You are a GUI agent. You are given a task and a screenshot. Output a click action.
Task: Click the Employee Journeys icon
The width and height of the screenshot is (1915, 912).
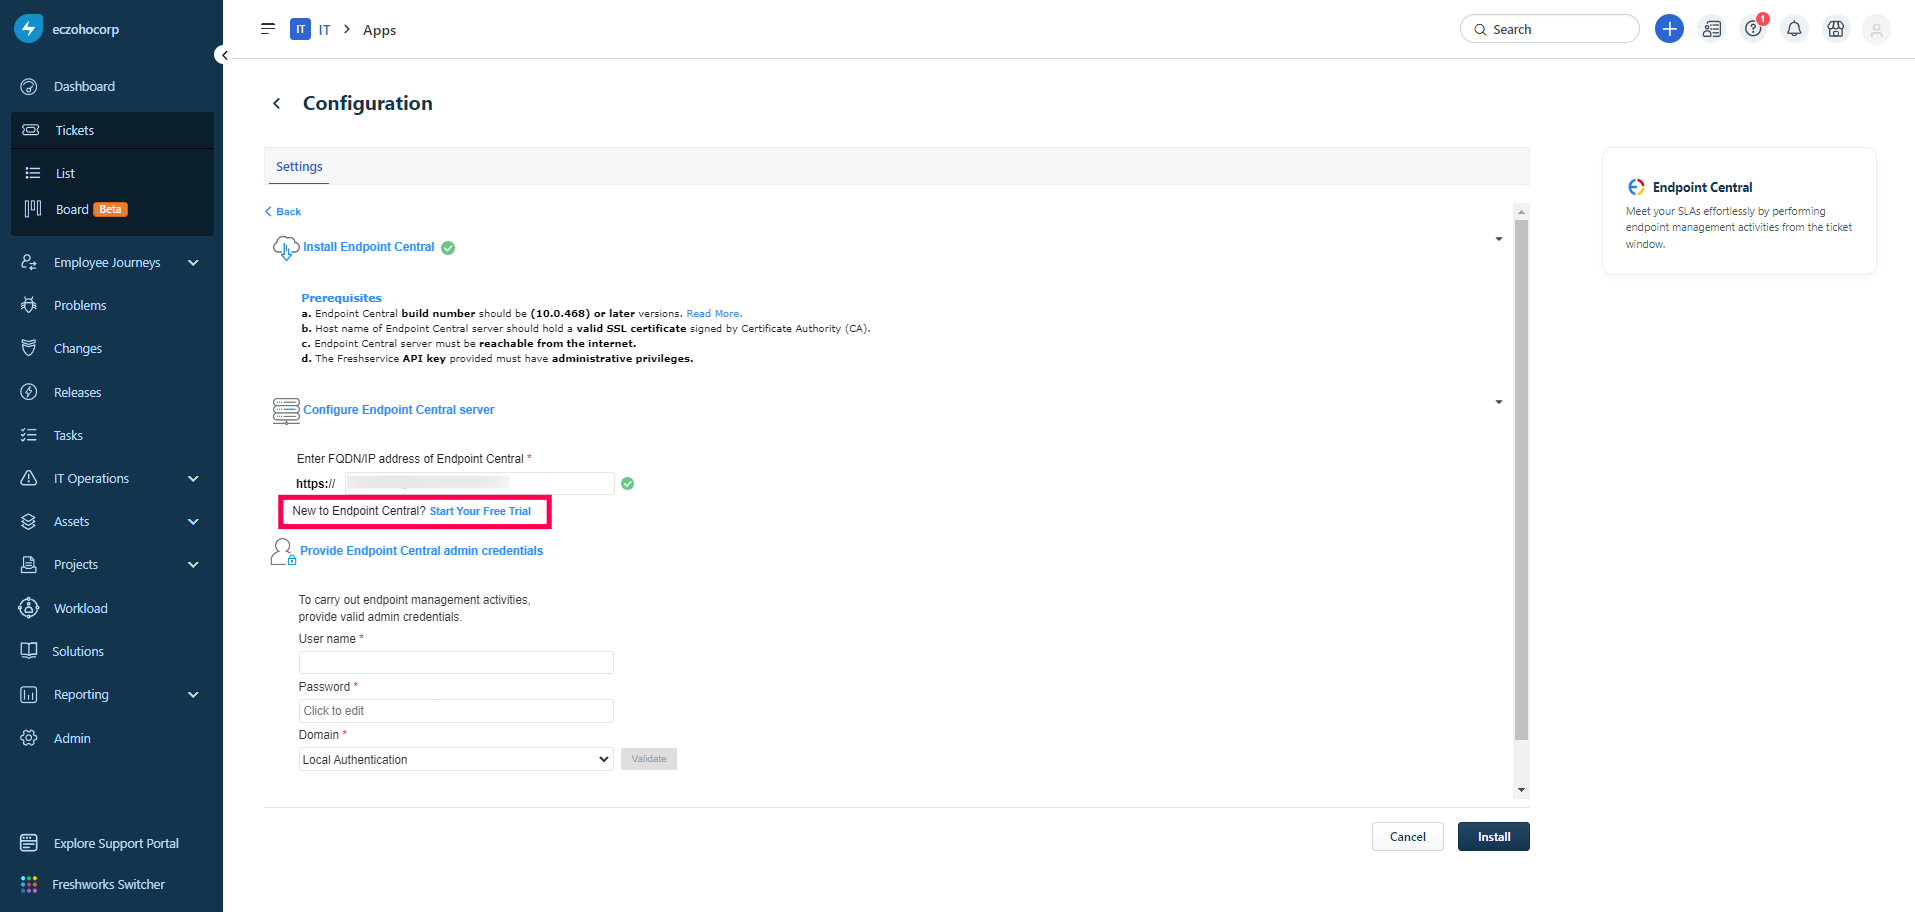point(29,262)
